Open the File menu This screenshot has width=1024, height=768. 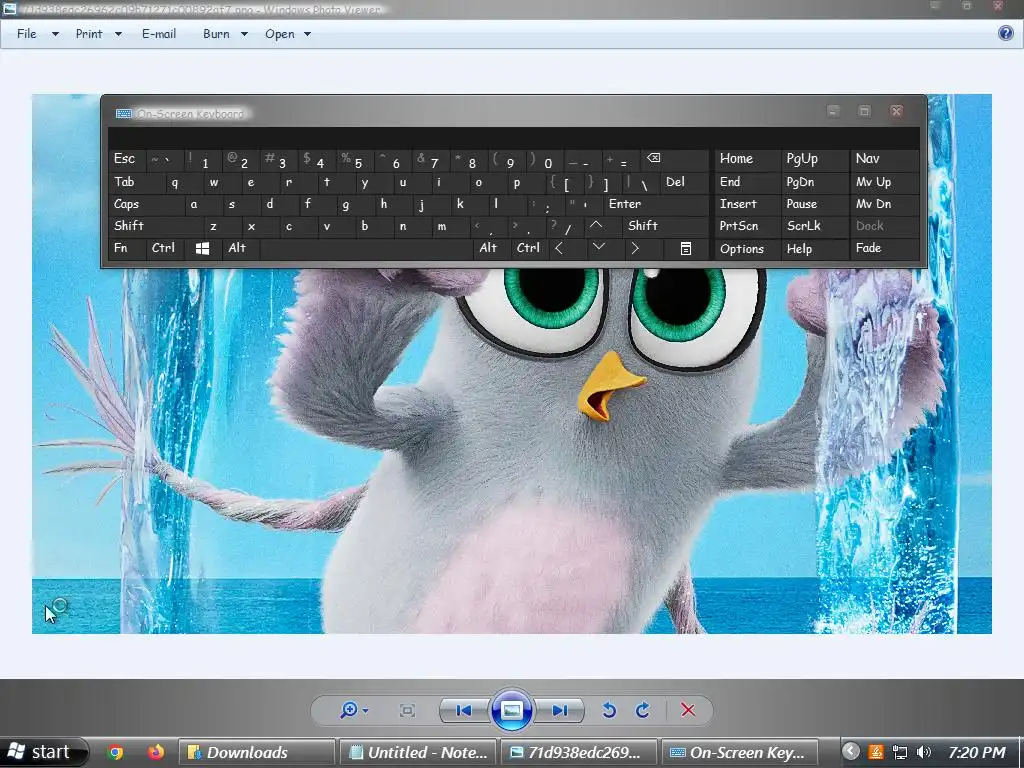point(27,33)
